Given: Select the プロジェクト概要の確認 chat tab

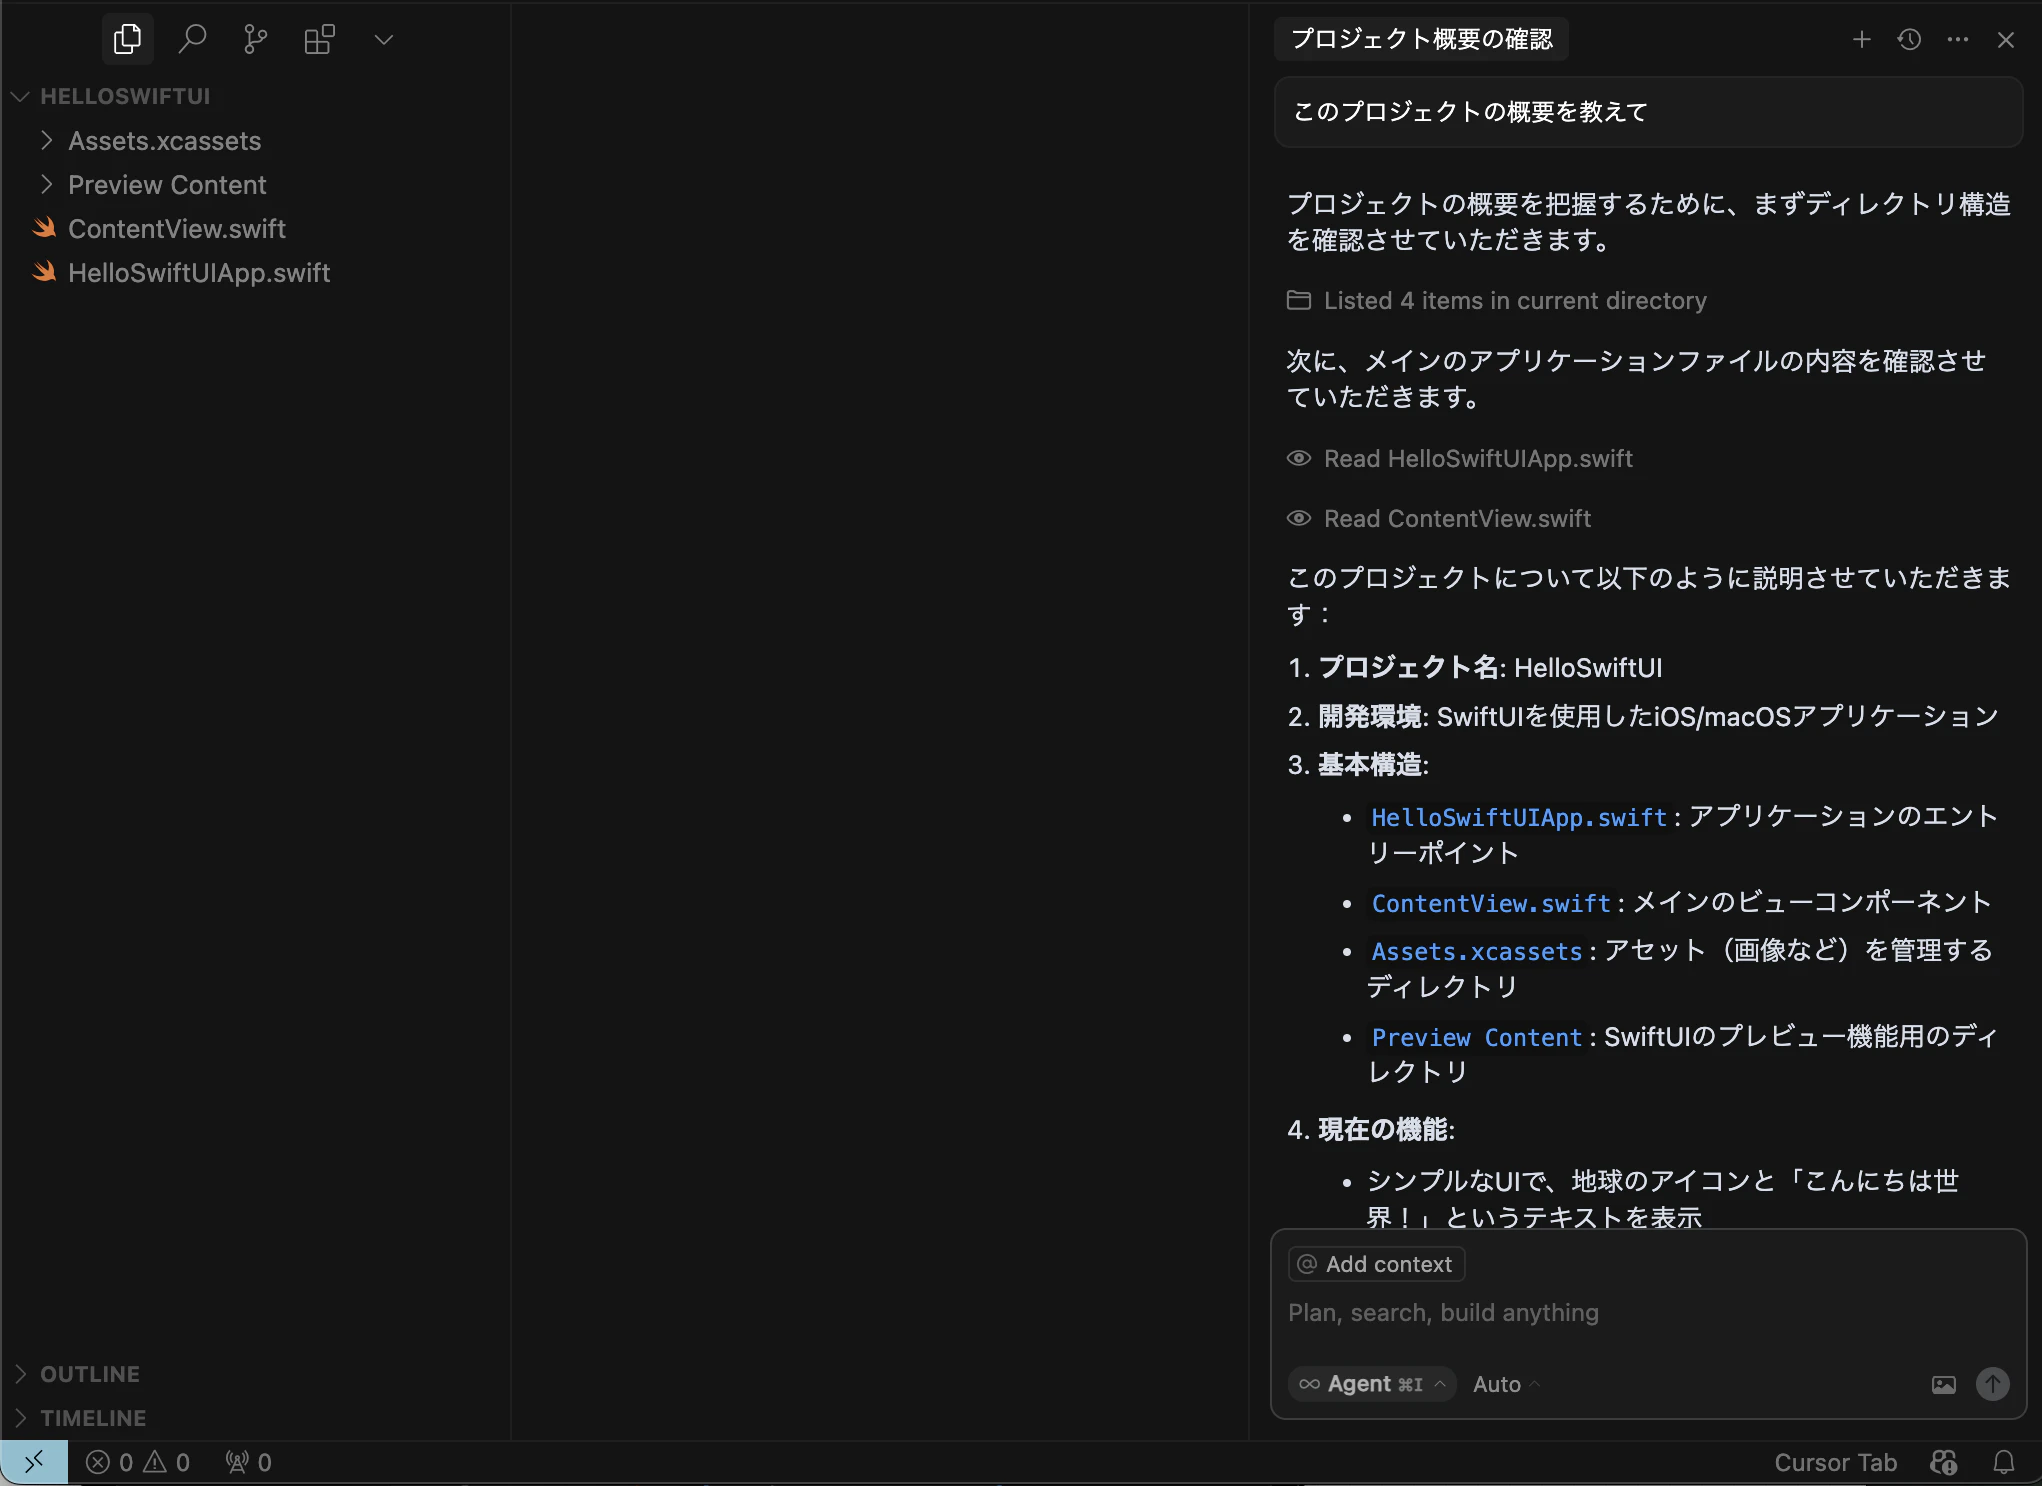Looking at the screenshot, I should click(1421, 39).
